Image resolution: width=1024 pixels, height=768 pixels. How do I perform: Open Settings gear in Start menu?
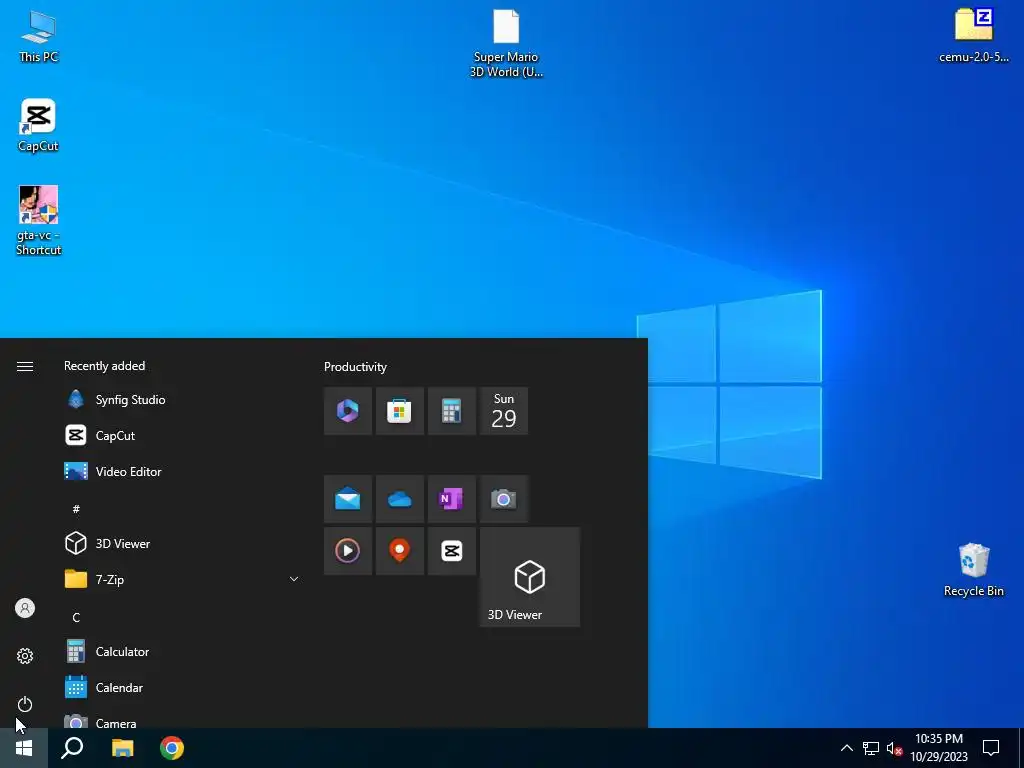click(x=25, y=656)
